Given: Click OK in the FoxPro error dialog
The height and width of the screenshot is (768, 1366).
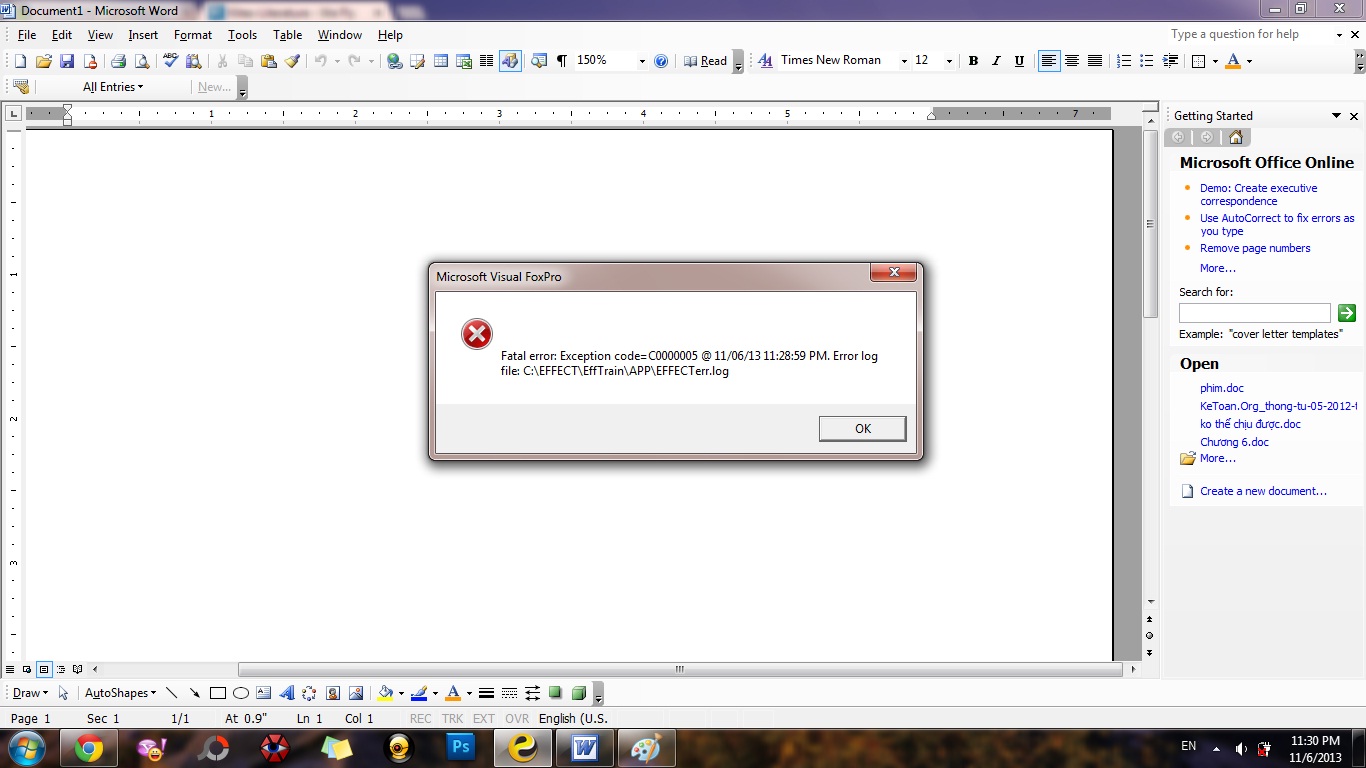Looking at the screenshot, I should pos(862,428).
